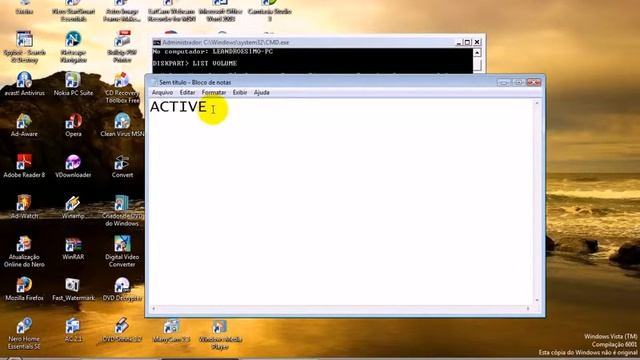Select the Atualização Online do Nero icon
The height and width of the screenshot is (360, 640).
(x=24, y=251)
